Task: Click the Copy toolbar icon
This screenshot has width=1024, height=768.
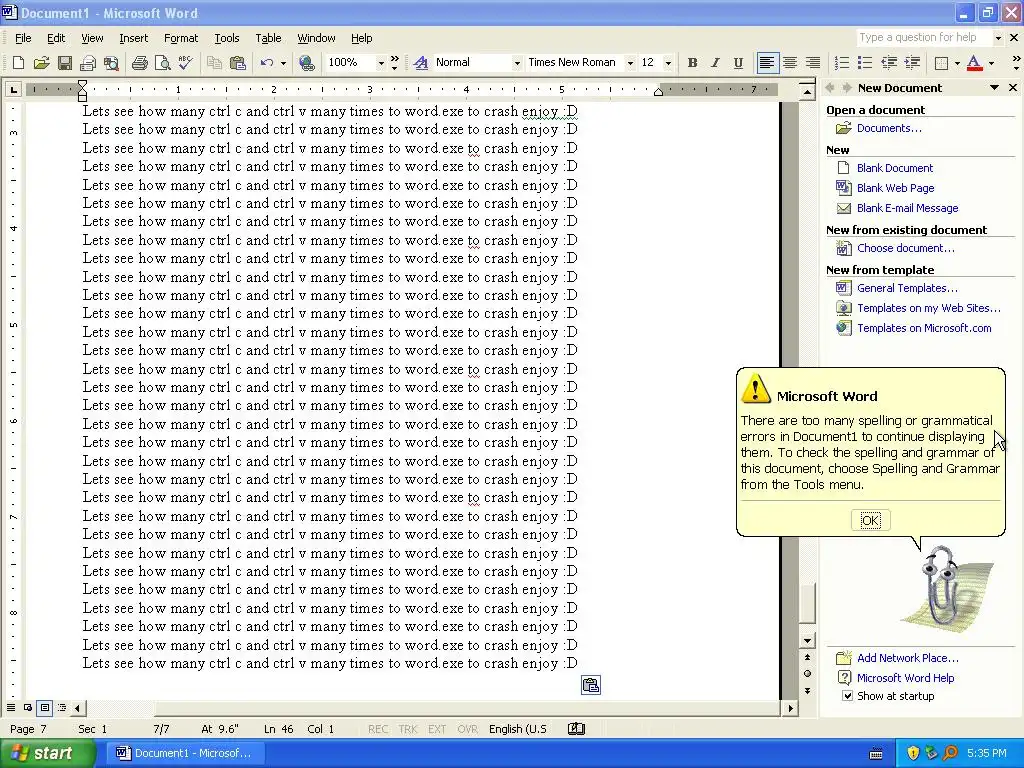Action: pos(214,63)
